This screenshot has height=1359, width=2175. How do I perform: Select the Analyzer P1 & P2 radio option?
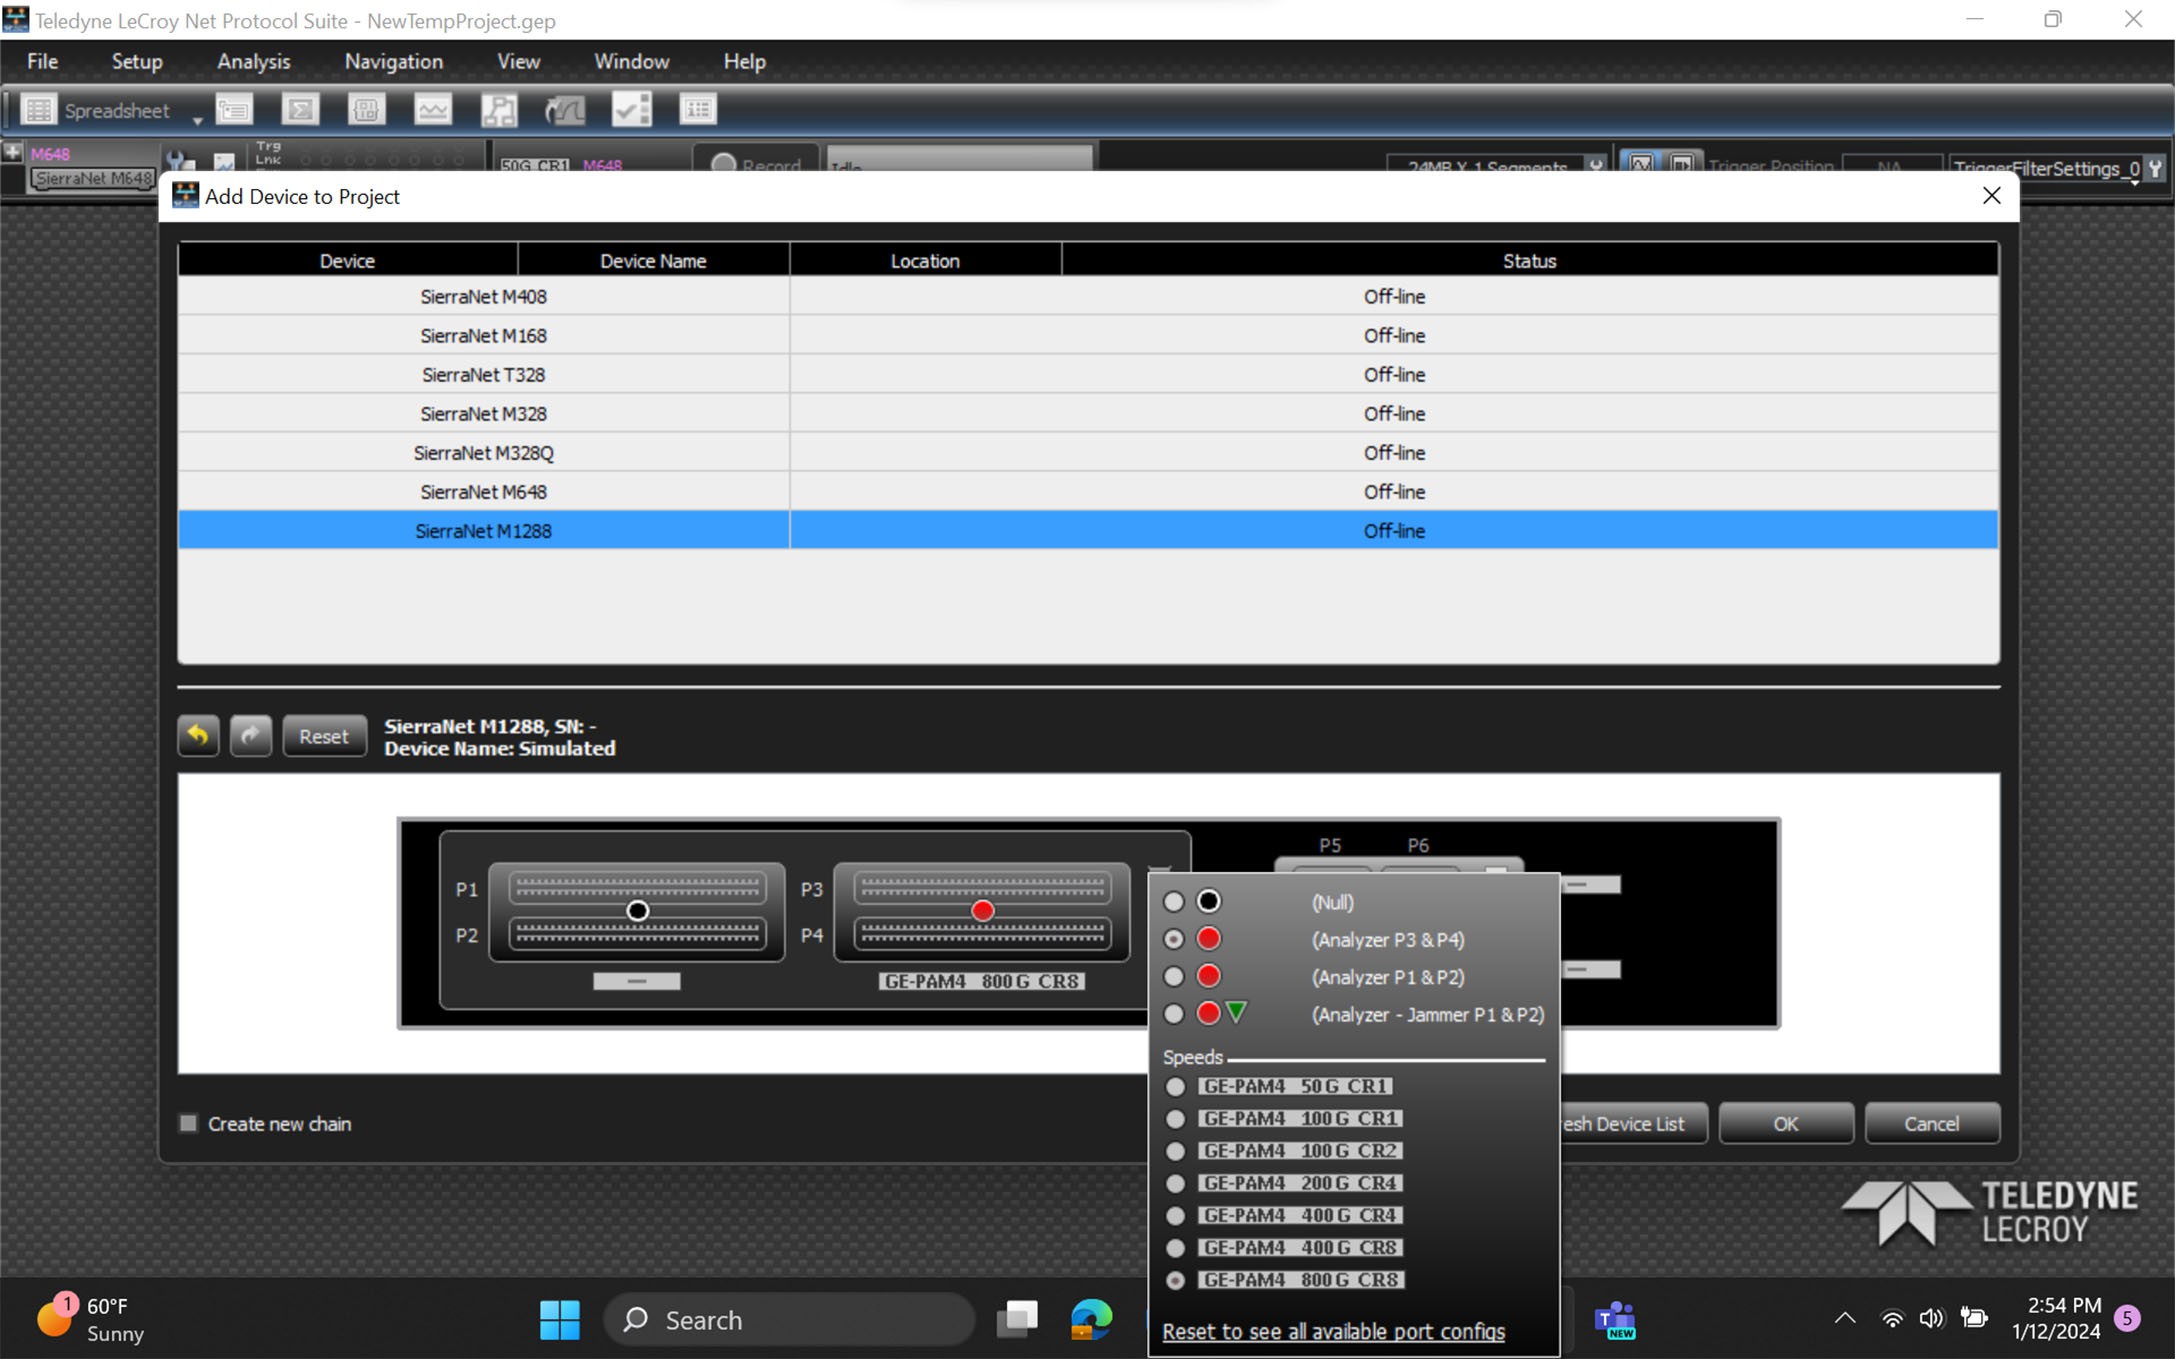tap(1174, 977)
